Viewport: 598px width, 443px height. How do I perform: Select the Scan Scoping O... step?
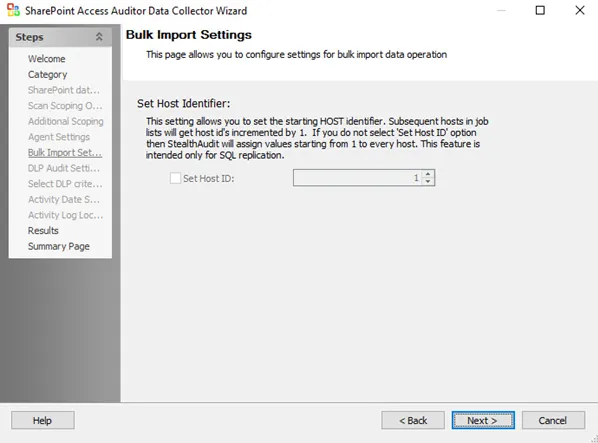(x=65, y=106)
